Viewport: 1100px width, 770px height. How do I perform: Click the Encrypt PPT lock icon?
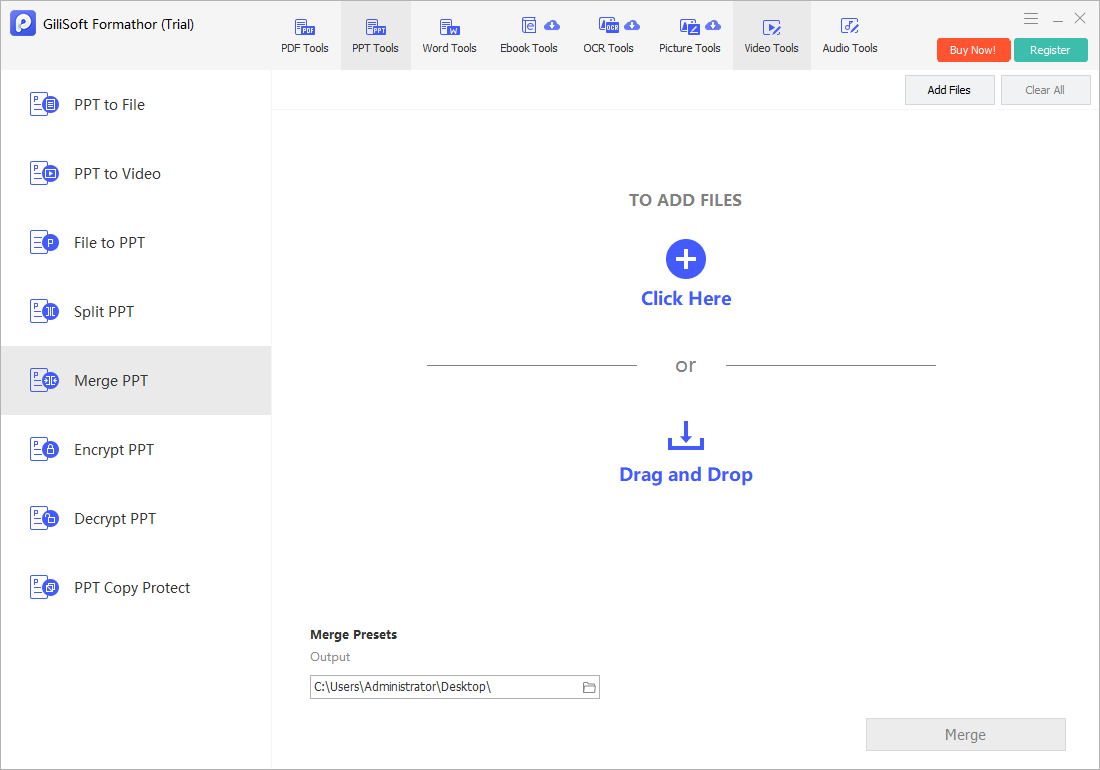tap(44, 450)
